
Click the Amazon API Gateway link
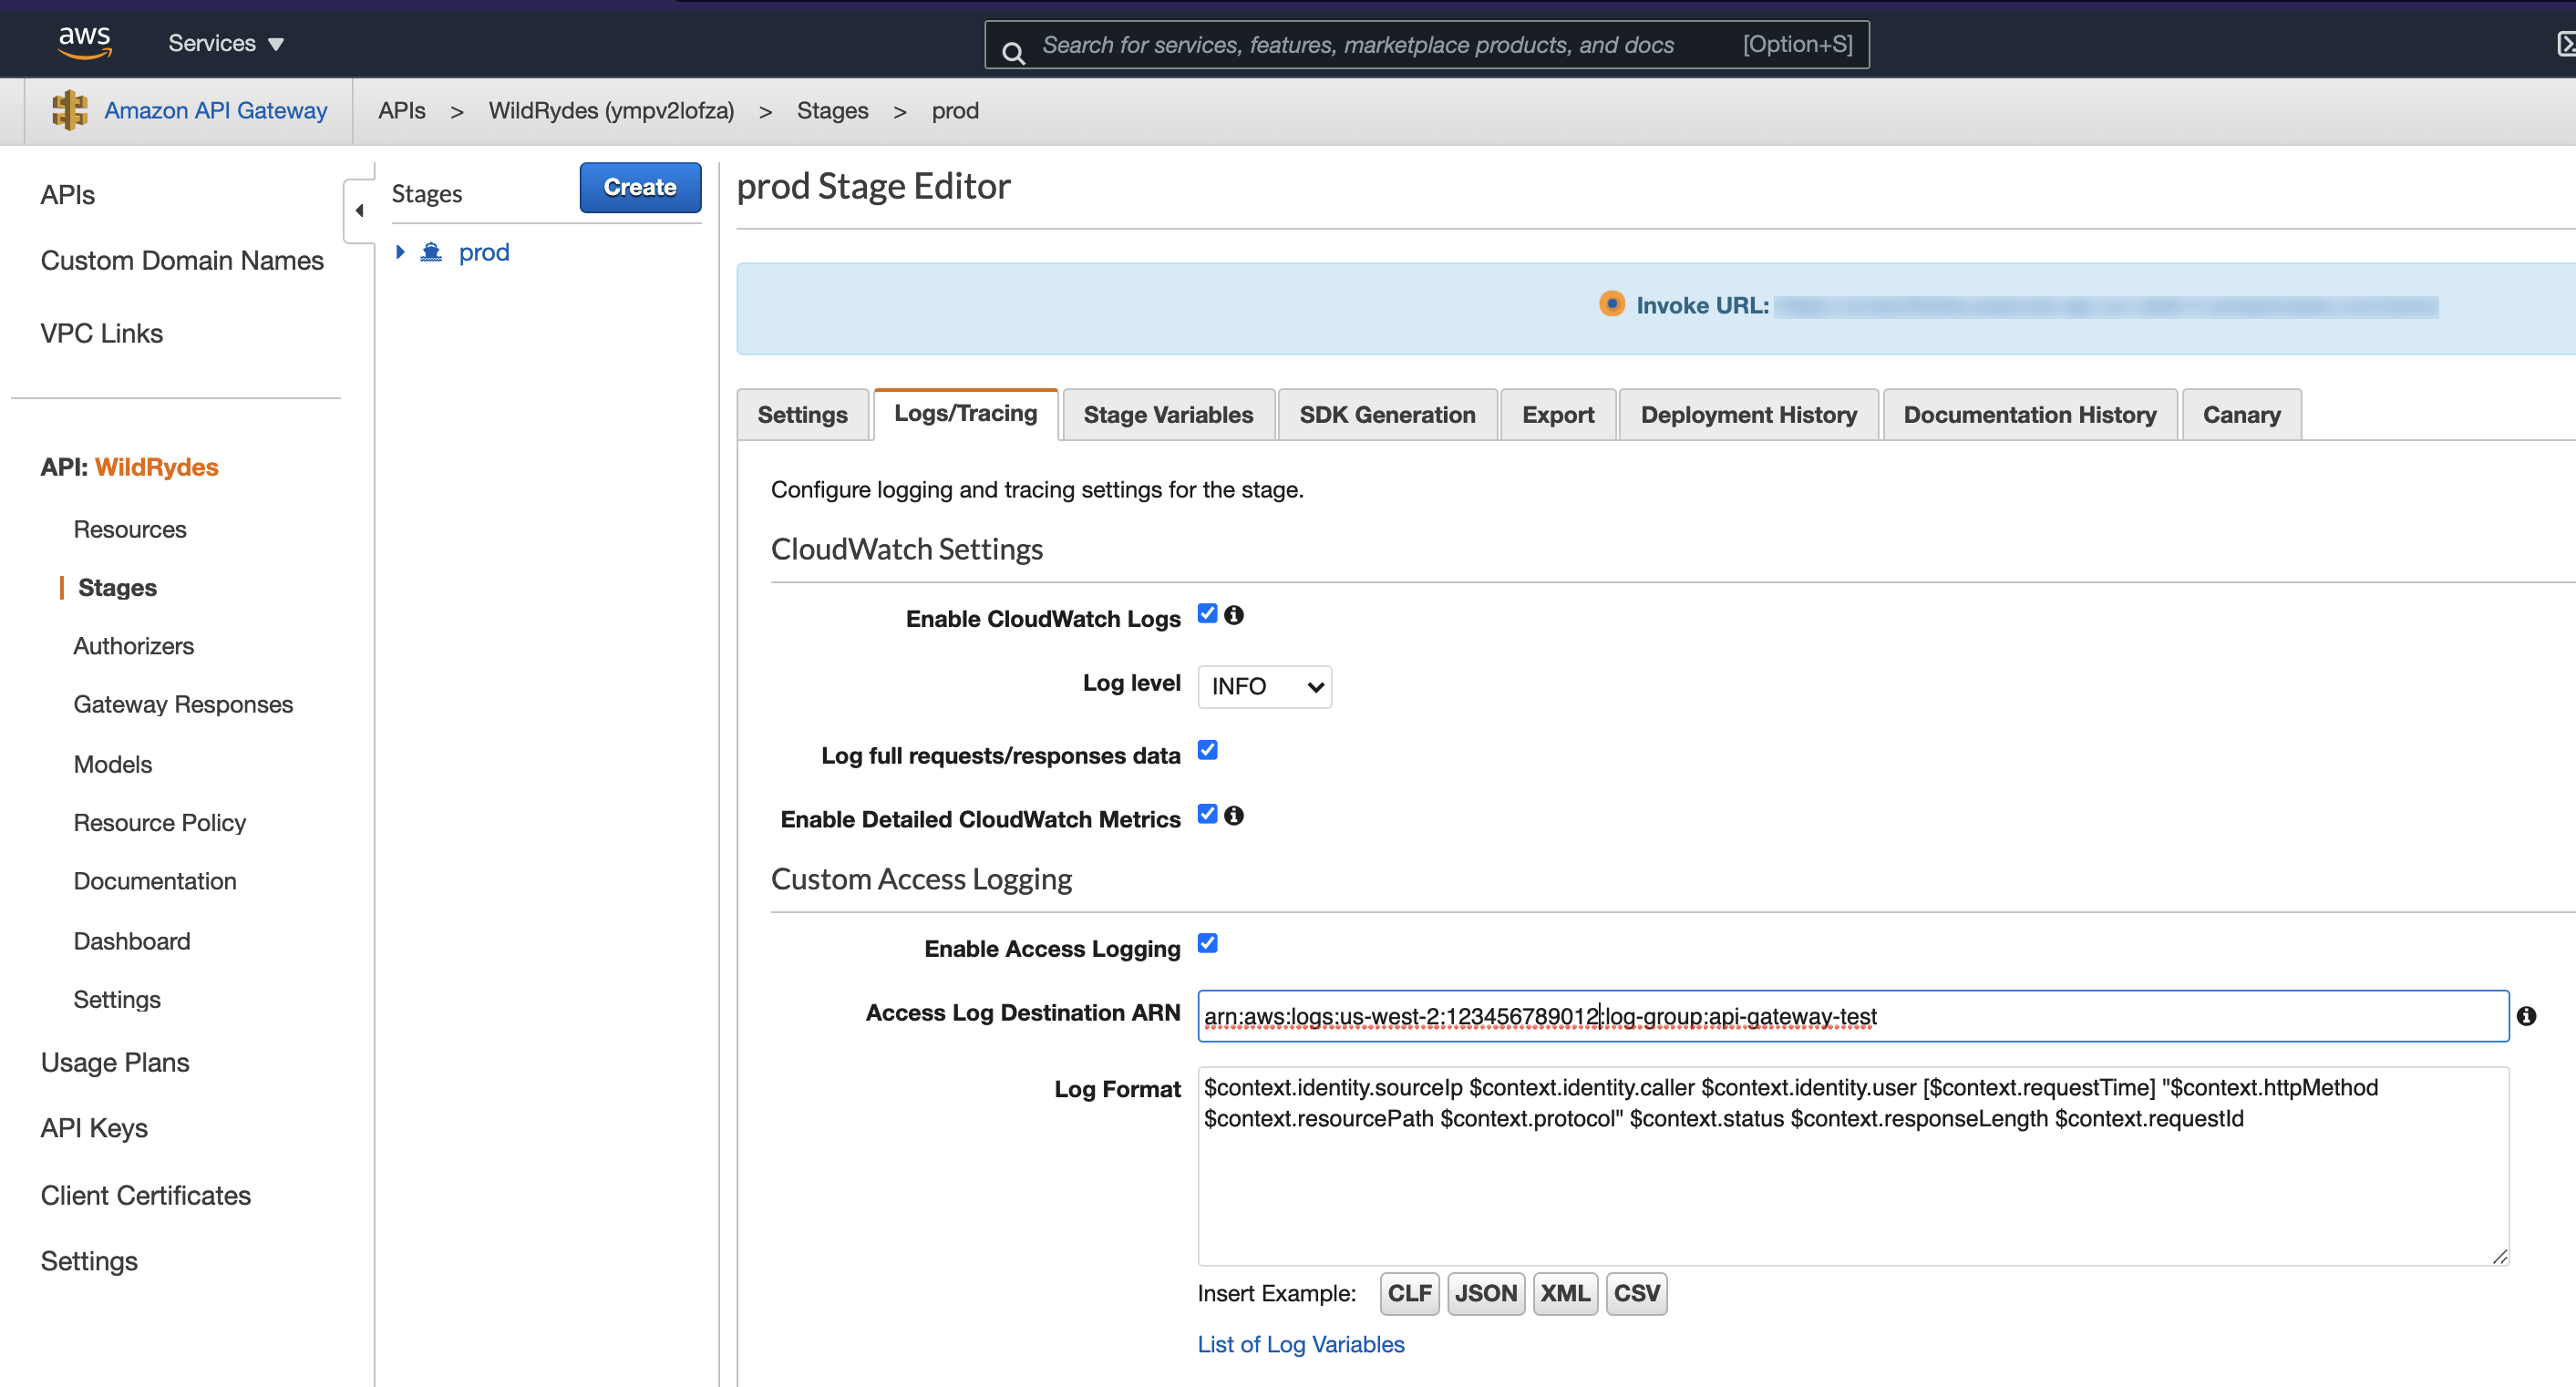pos(215,110)
